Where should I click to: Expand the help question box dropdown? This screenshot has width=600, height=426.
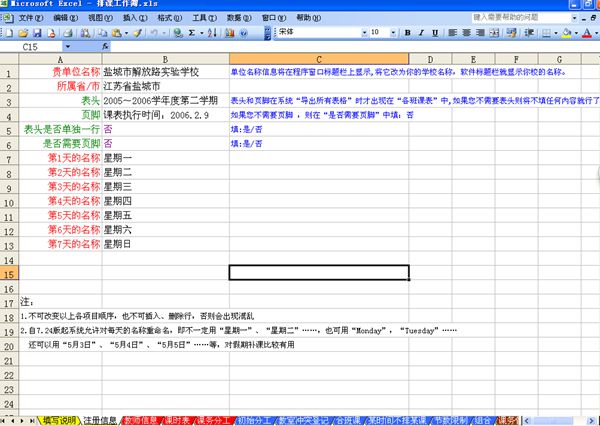[574, 18]
